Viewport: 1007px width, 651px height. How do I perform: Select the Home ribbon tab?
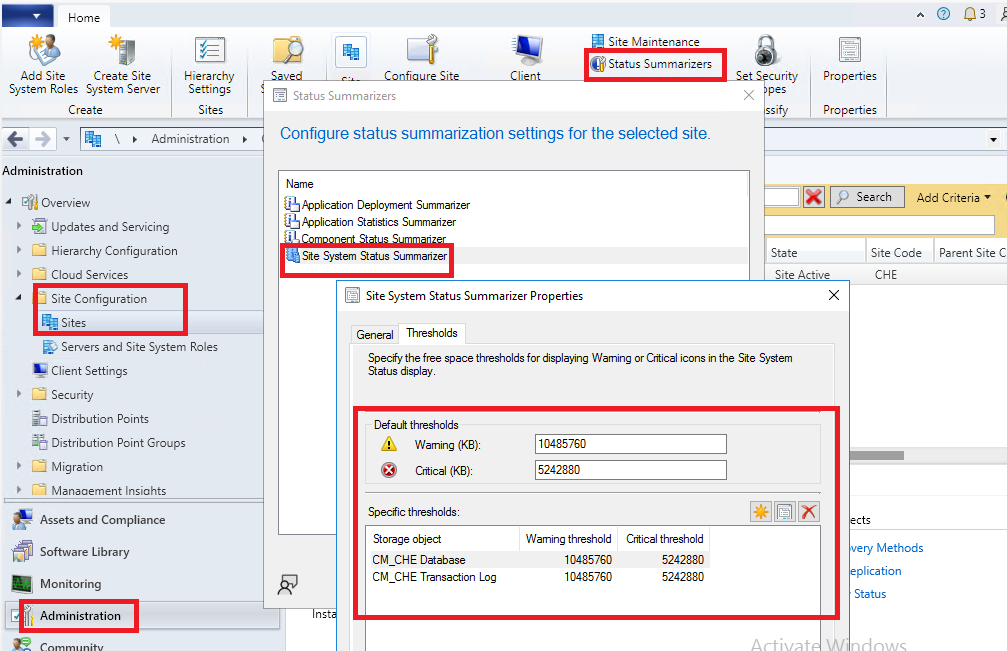[x=83, y=16]
